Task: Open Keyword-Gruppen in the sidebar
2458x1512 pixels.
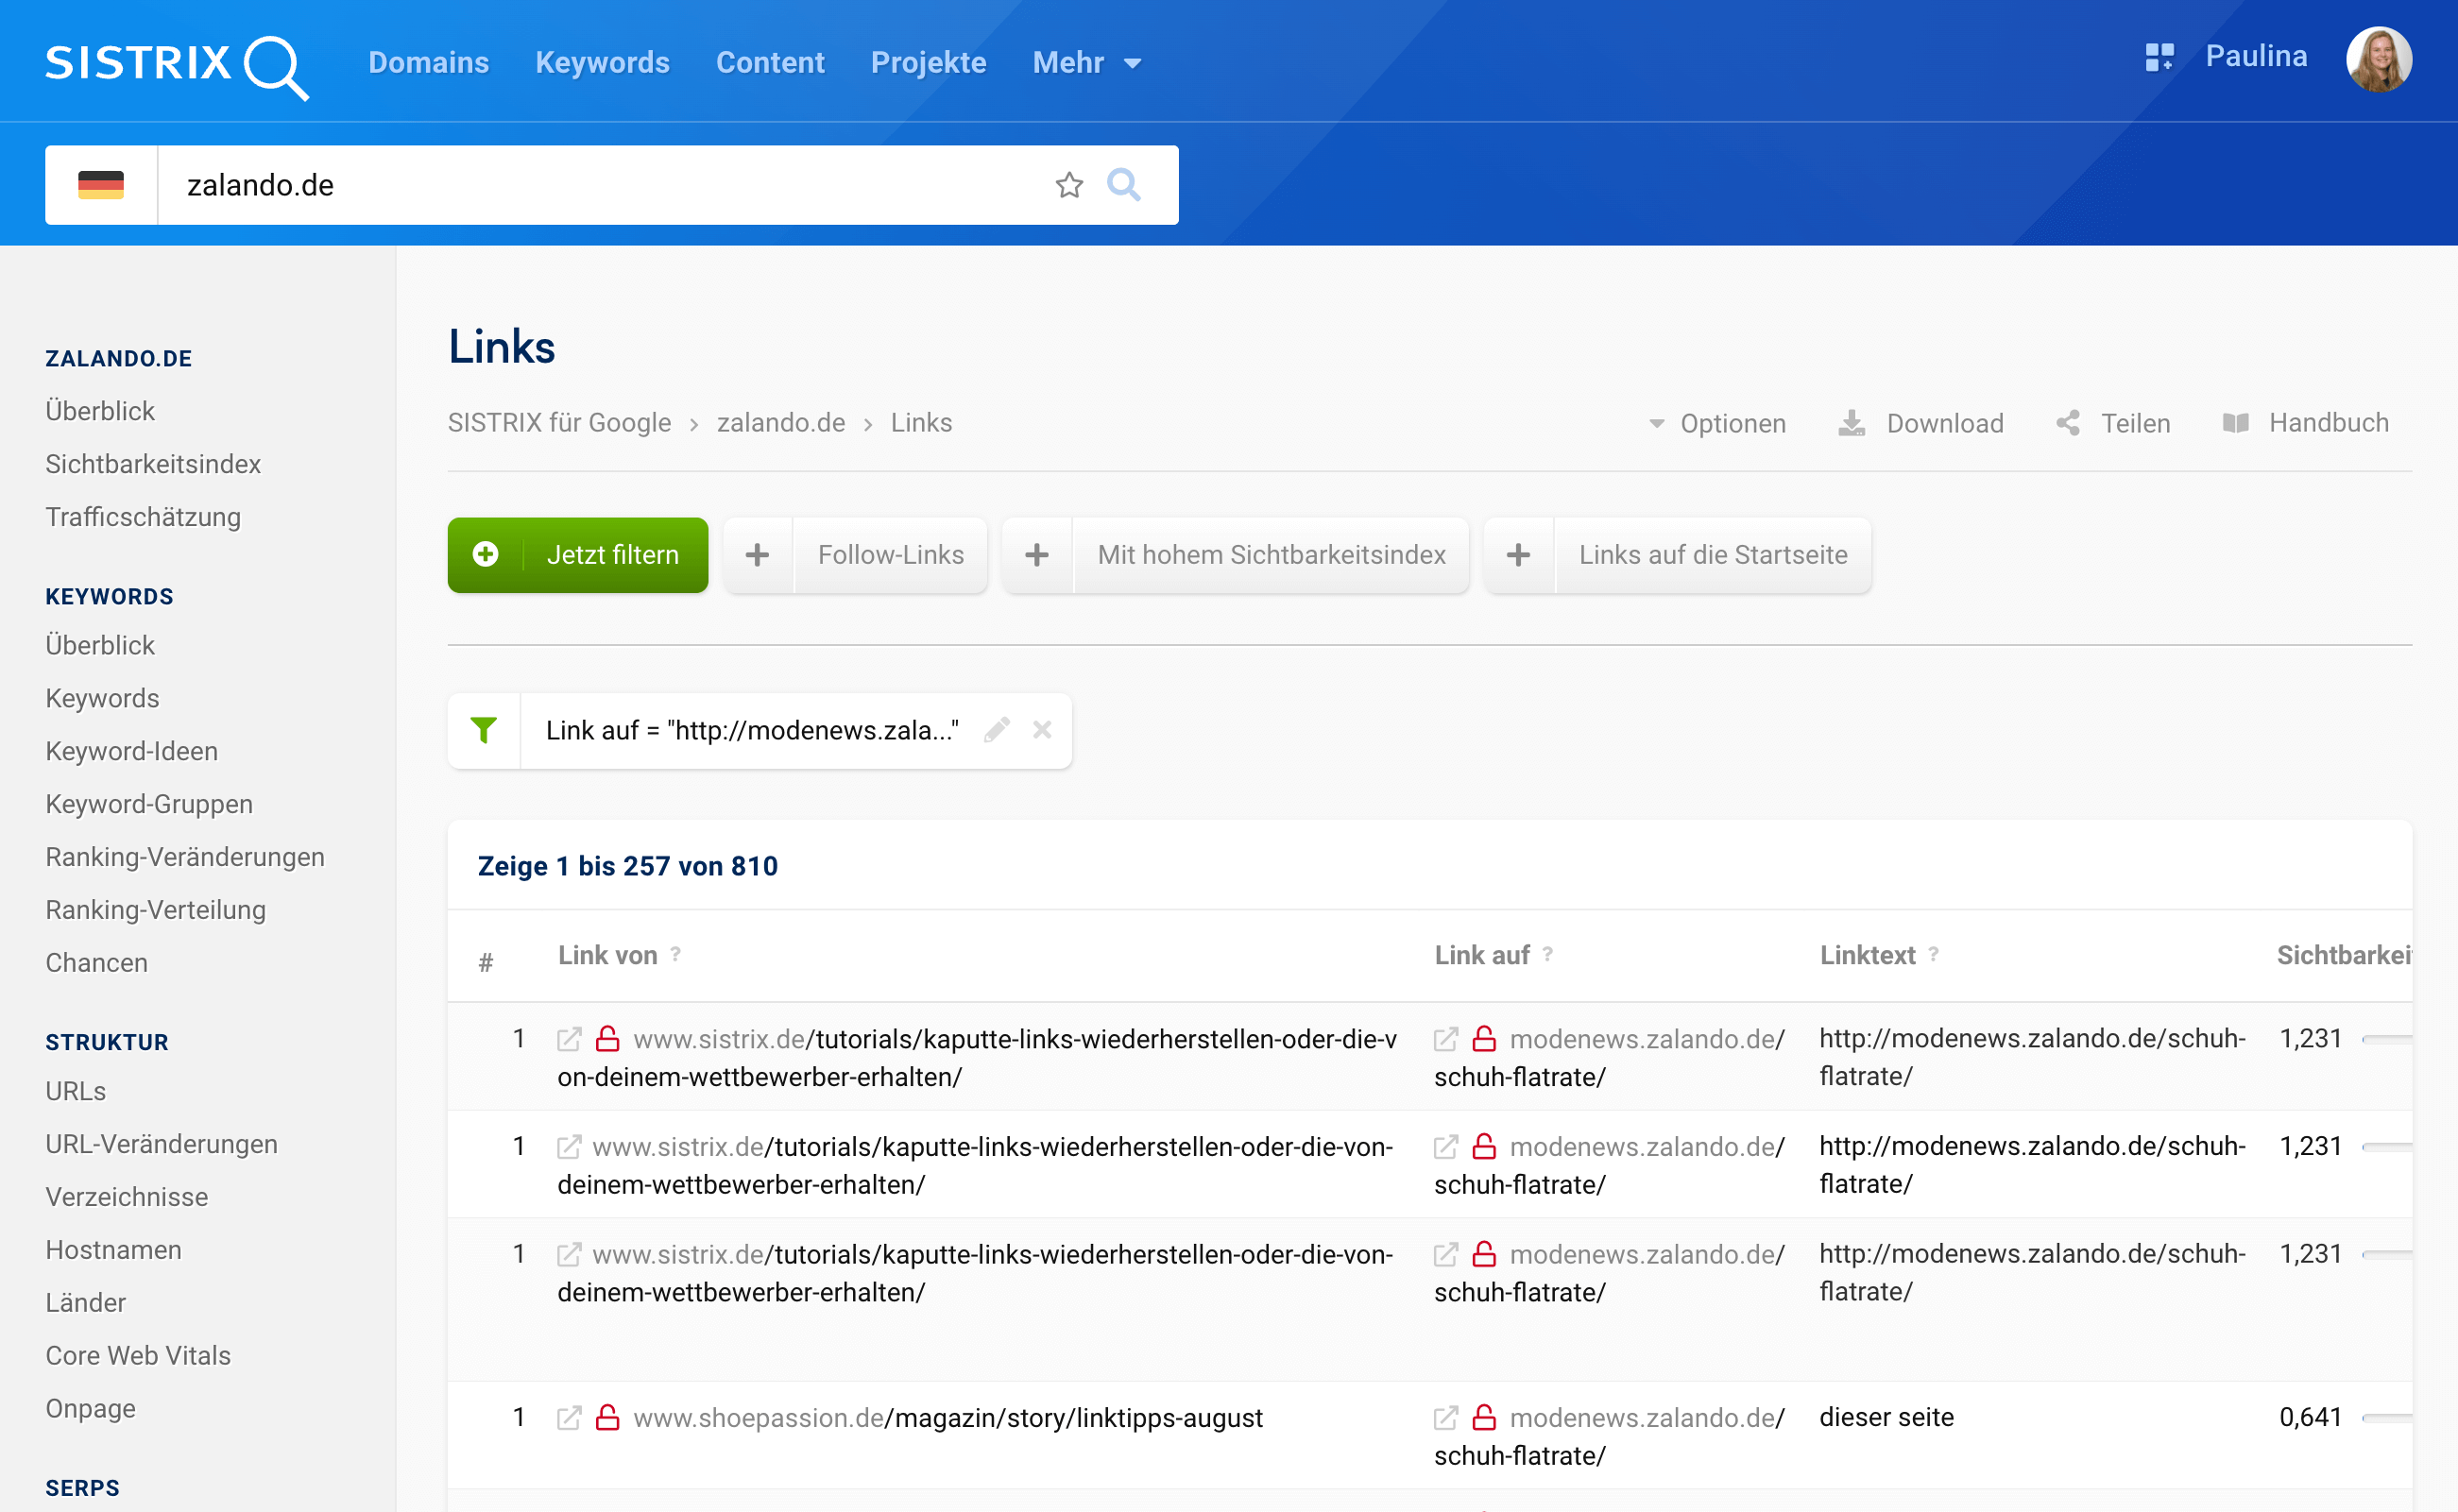Action: click(149, 804)
